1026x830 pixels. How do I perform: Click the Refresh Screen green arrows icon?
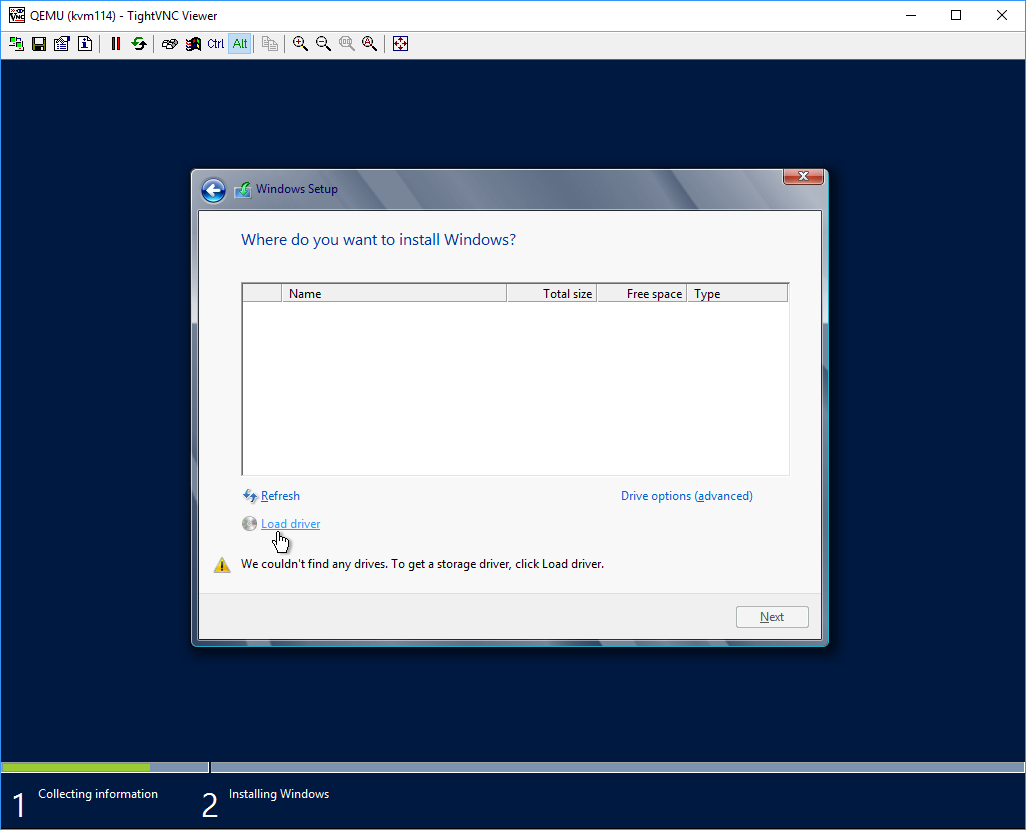[x=139, y=44]
